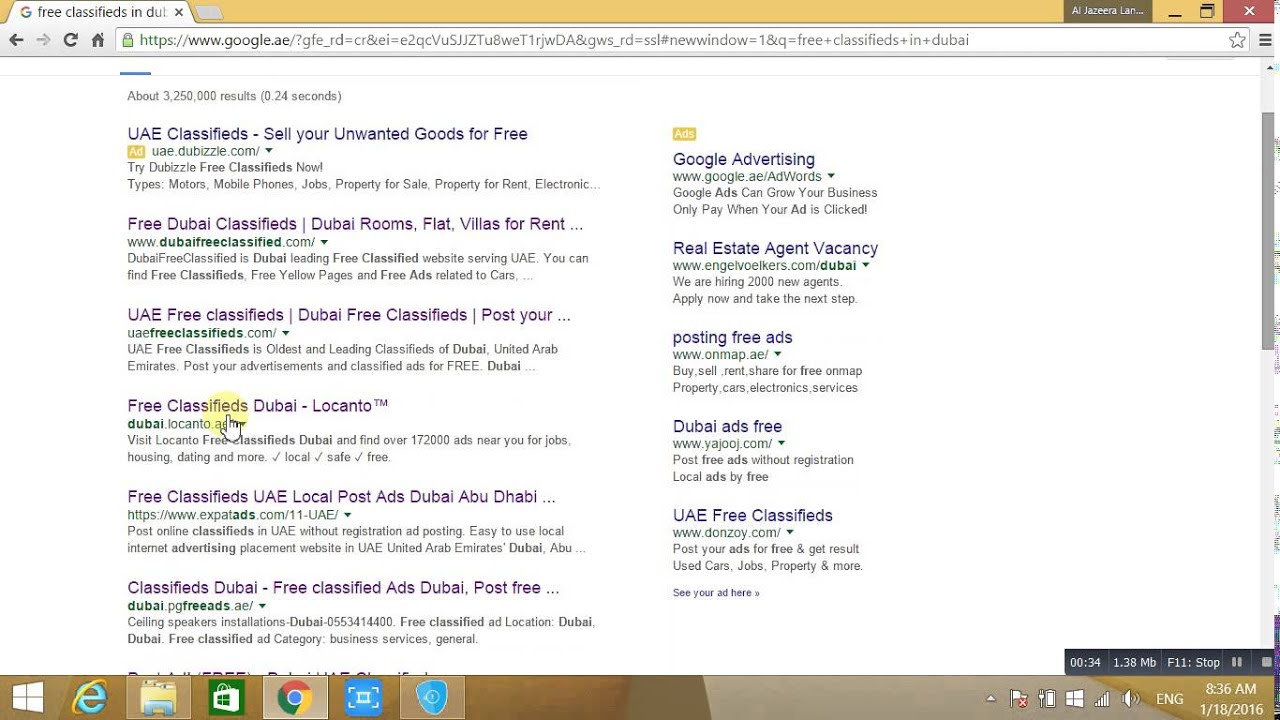
Task: Show hidden system tray icons
Action: (991, 699)
